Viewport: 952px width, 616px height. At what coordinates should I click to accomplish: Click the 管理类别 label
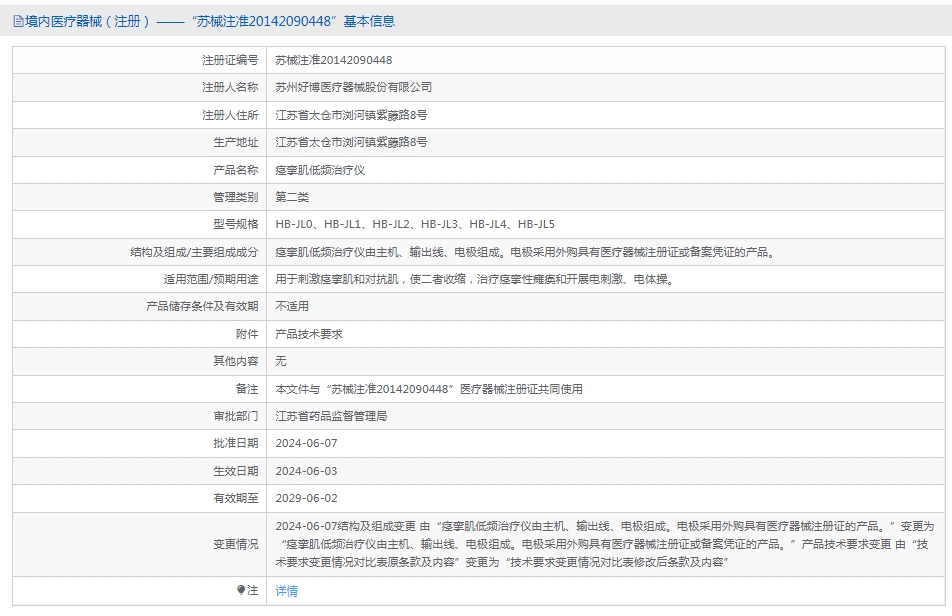[236, 197]
